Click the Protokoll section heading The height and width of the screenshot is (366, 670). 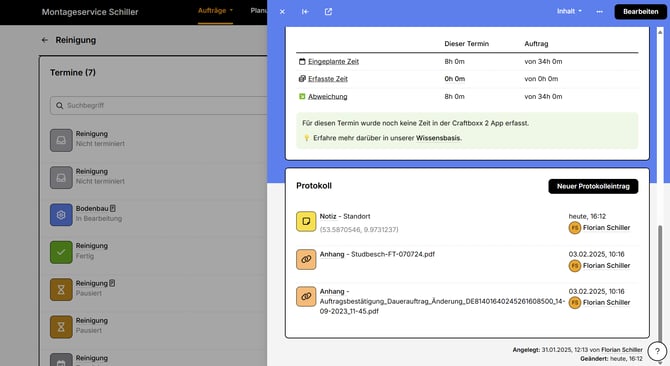[314, 186]
